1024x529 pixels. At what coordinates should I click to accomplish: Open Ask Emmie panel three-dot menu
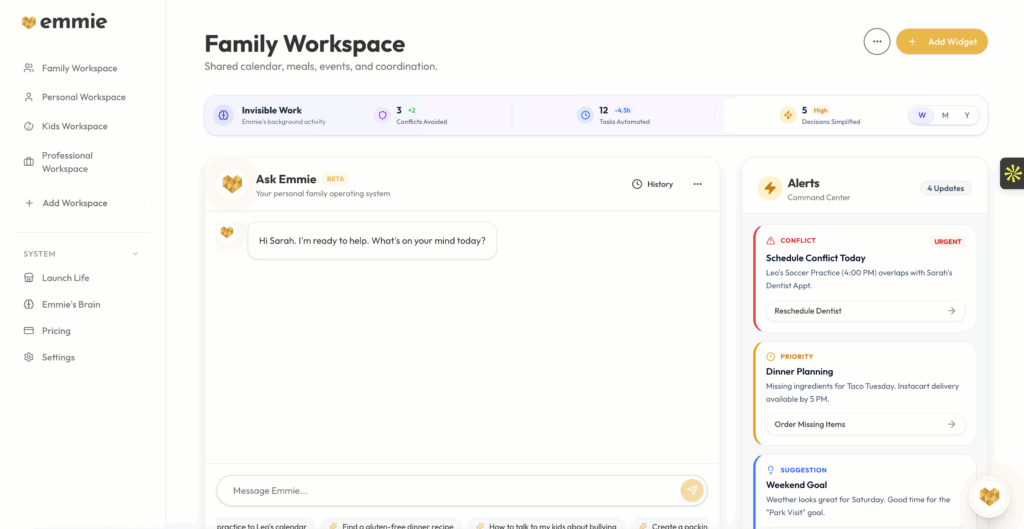pyautogui.click(x=697, y=184)
